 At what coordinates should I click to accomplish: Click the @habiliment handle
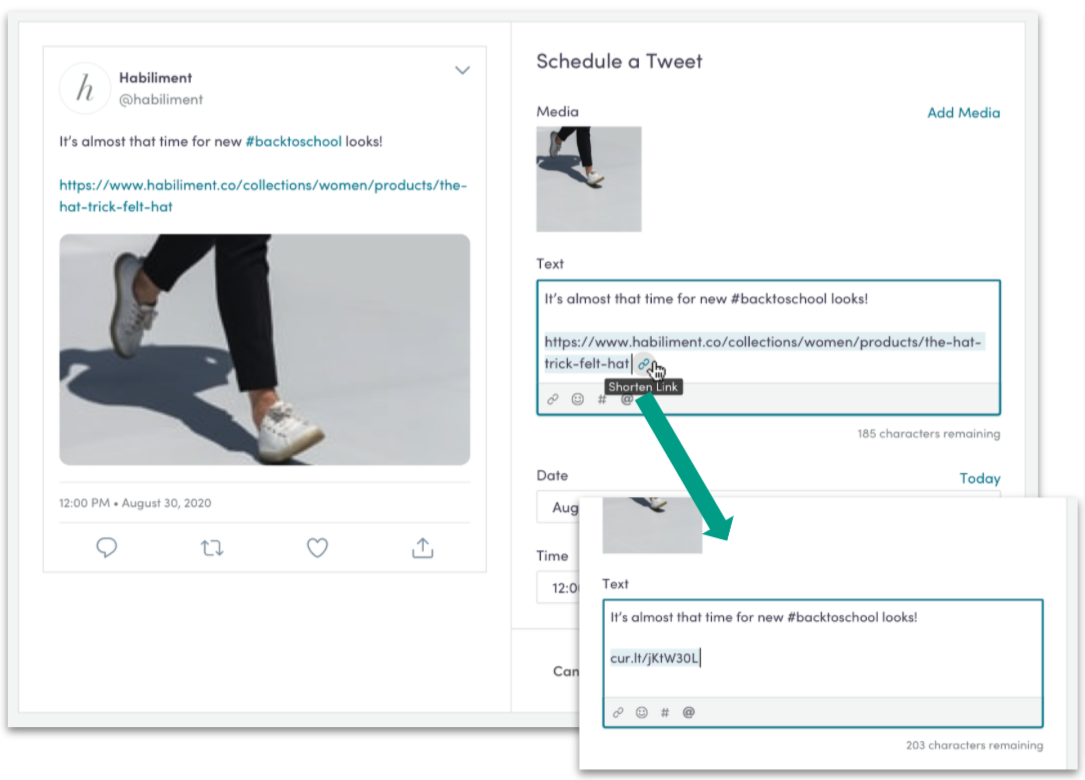[x=161, y=100]
